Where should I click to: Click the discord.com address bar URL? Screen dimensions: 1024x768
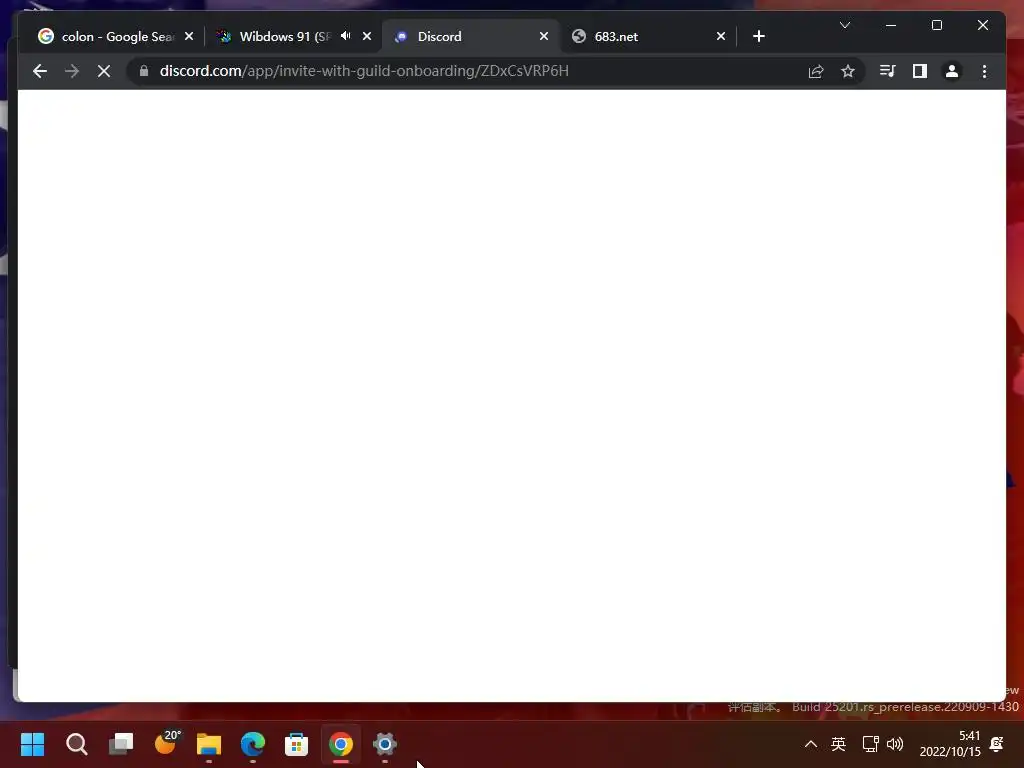click(364, 71)
